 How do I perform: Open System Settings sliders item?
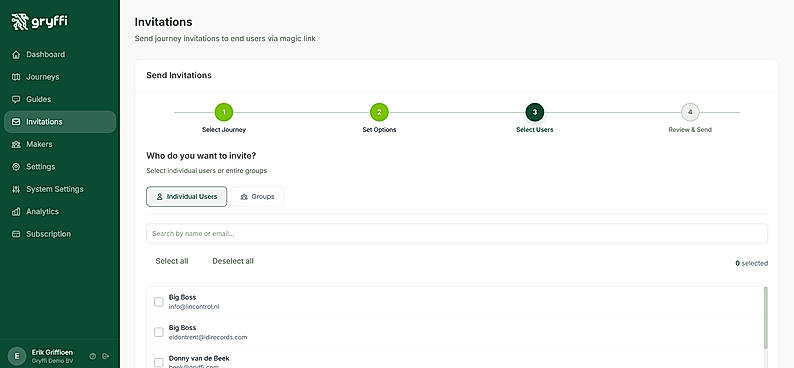(x=16, y=189)
